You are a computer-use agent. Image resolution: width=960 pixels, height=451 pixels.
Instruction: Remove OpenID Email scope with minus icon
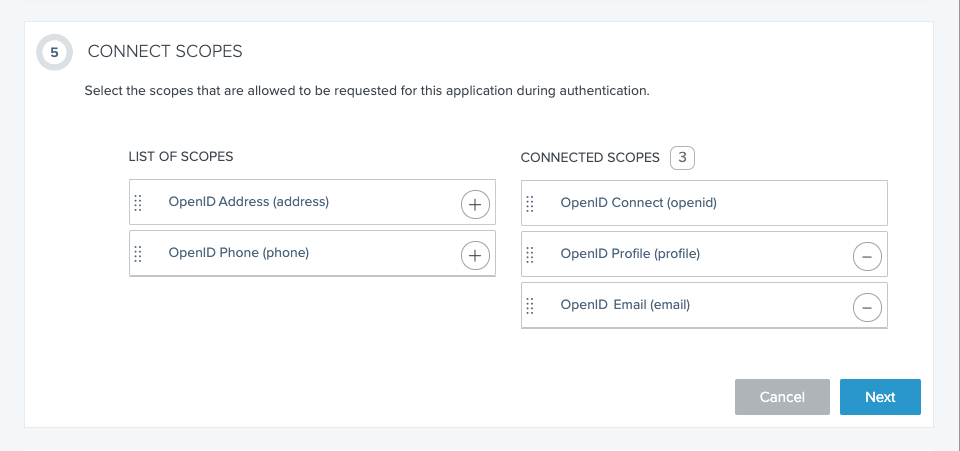pyautogui.click(x=867, y=308)
